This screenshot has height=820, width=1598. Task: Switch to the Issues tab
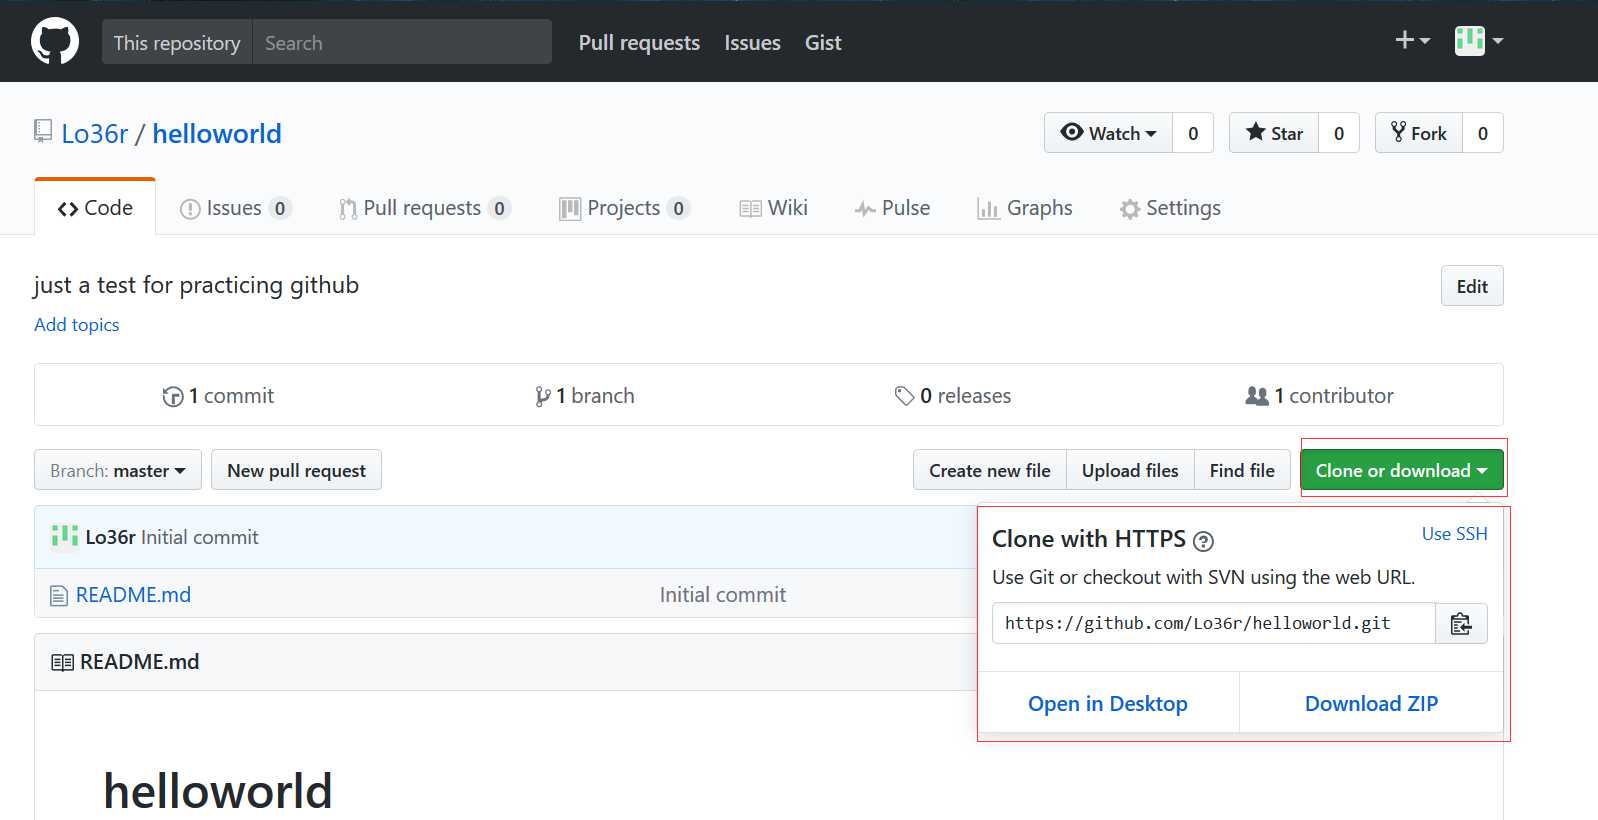click(x=235, y=208)
